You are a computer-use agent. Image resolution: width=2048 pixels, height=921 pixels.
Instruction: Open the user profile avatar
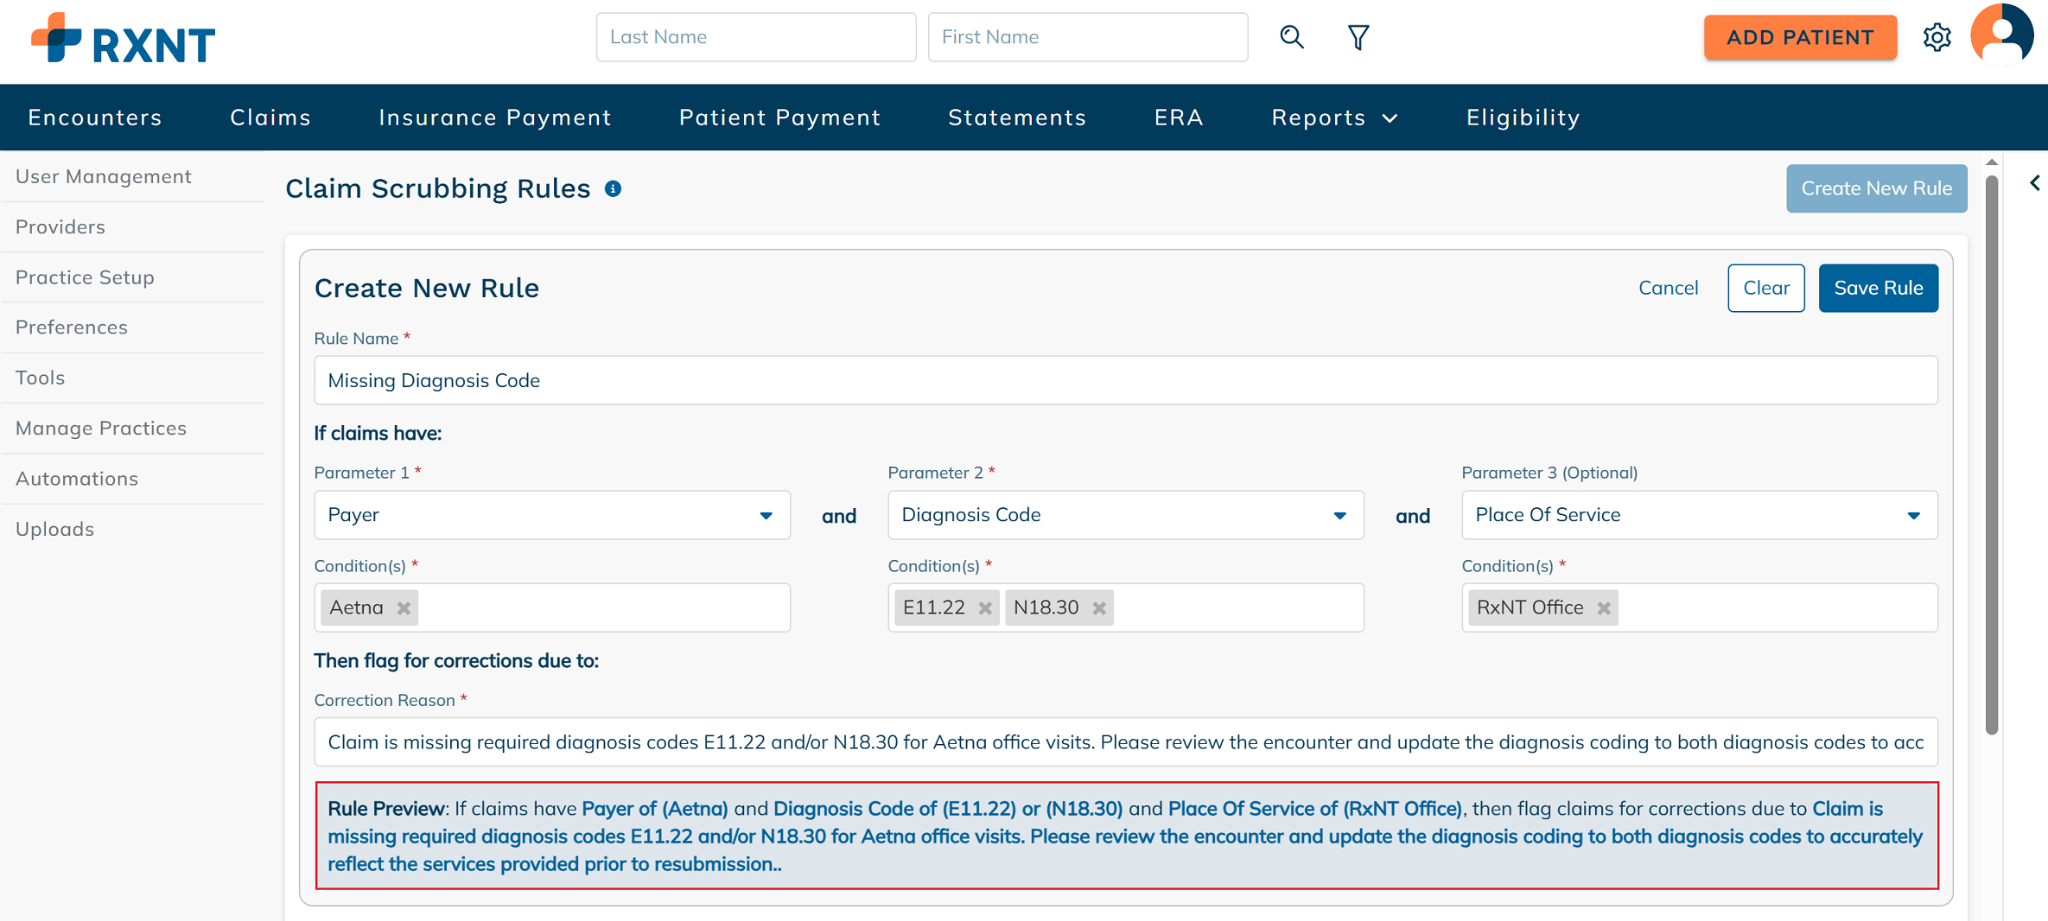pos(2001,34)
